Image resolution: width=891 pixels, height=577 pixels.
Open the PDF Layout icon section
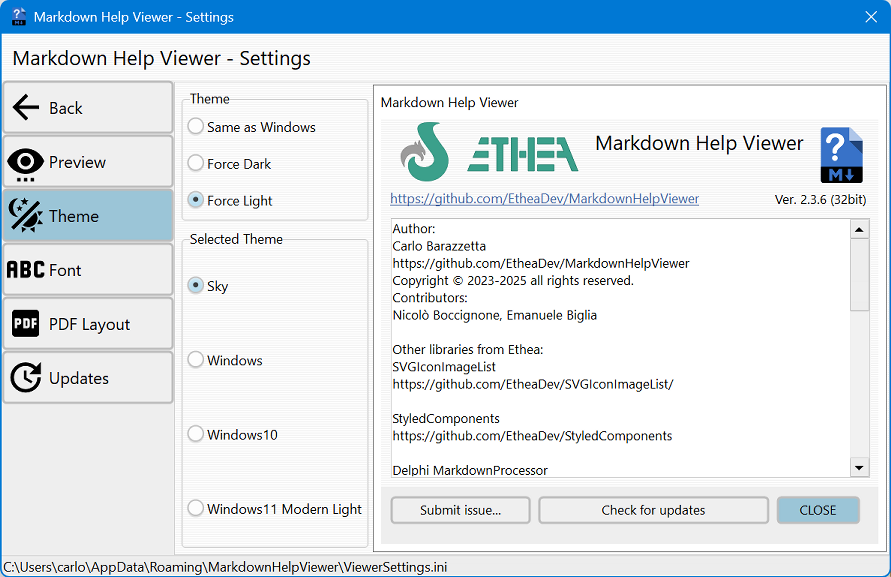click(x=26, y=324)
